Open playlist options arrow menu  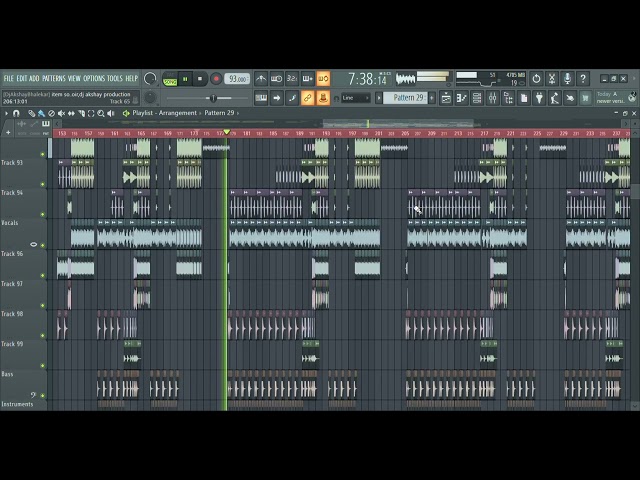[x=6, y=113]
